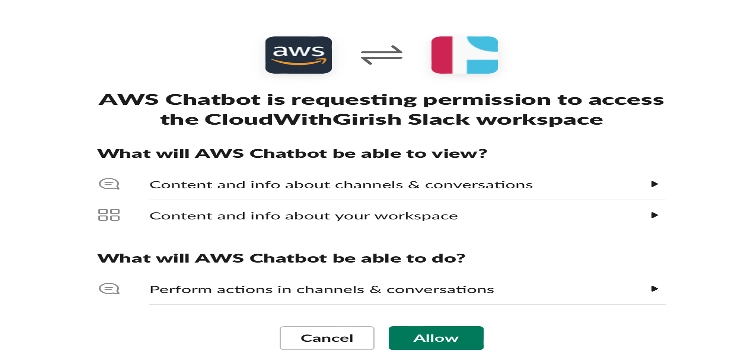Click 'AWS Chatbot is requesting permission to access' line
This screenshot has height=360, width=742.
coord(381,100)
